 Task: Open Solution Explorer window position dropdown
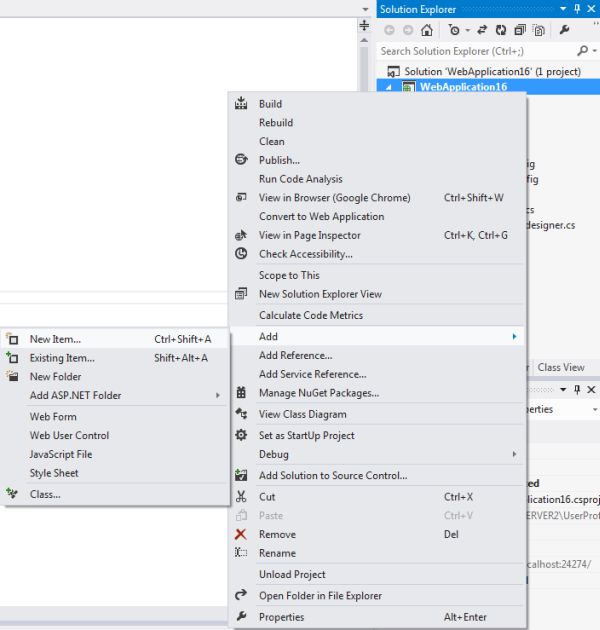563,9
